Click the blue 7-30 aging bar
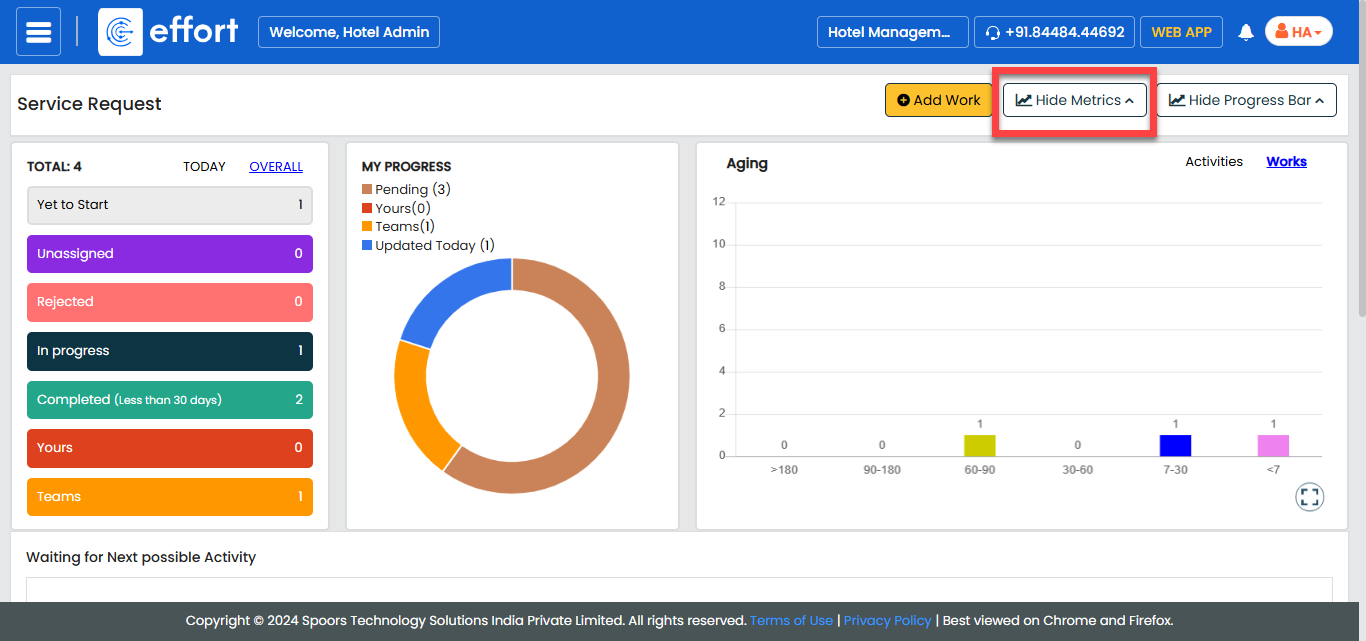Viewport: 1366px width, 641px height. point(1175,446)
